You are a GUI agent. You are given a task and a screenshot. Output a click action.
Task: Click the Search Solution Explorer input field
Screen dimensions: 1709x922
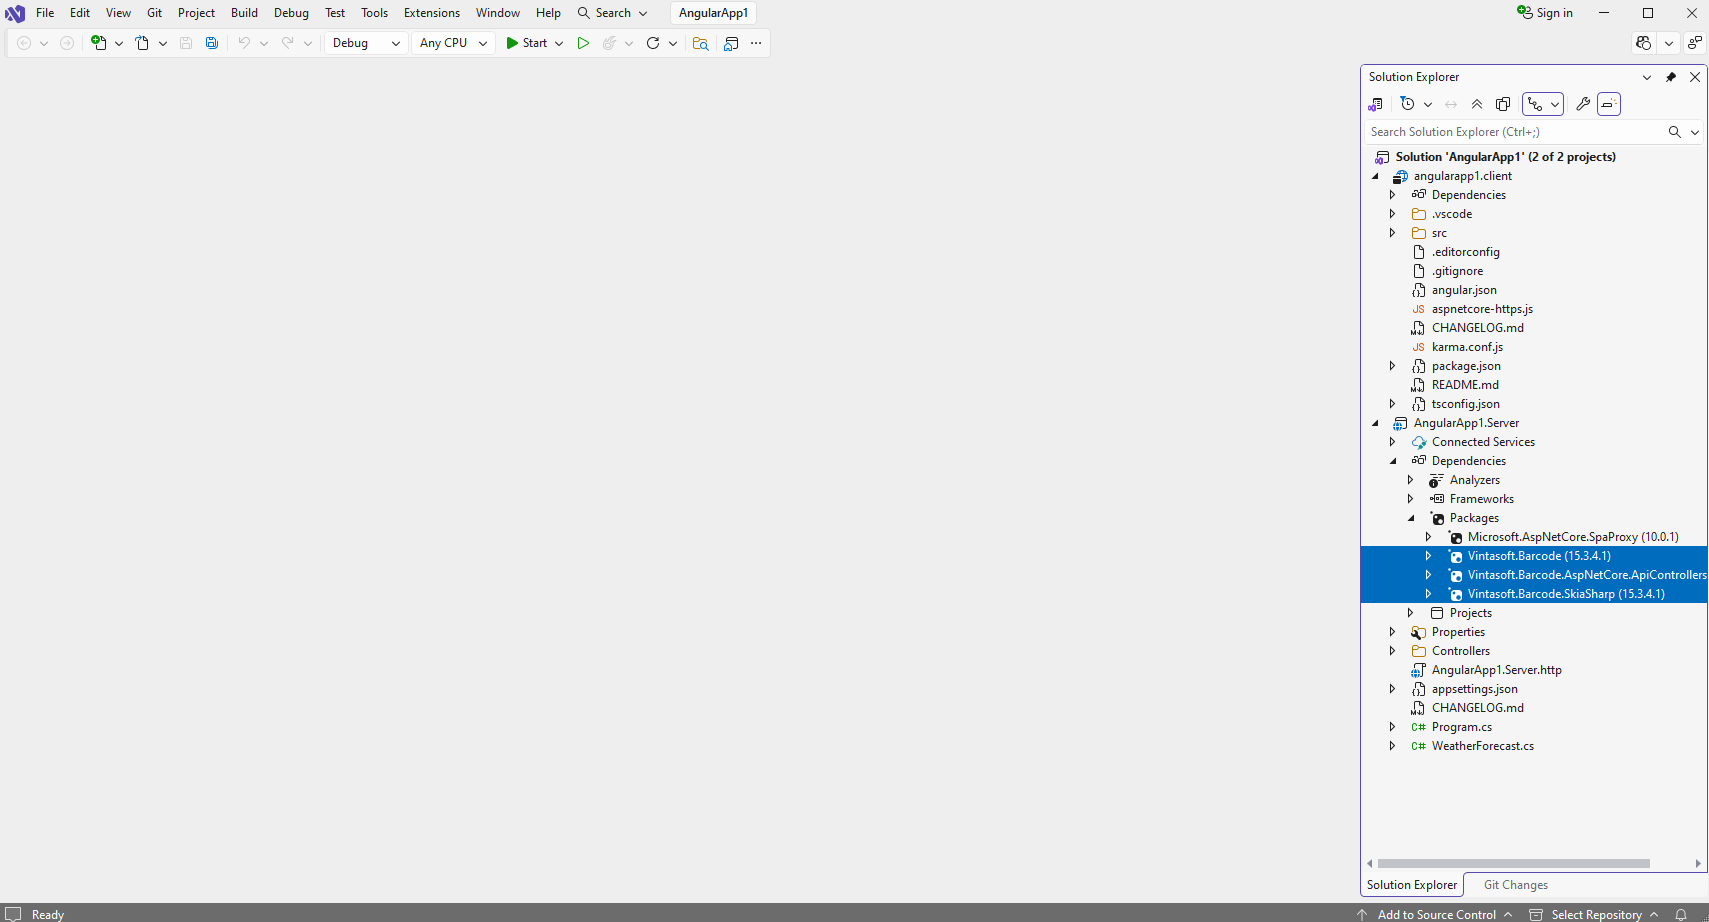coord(1512,132)
